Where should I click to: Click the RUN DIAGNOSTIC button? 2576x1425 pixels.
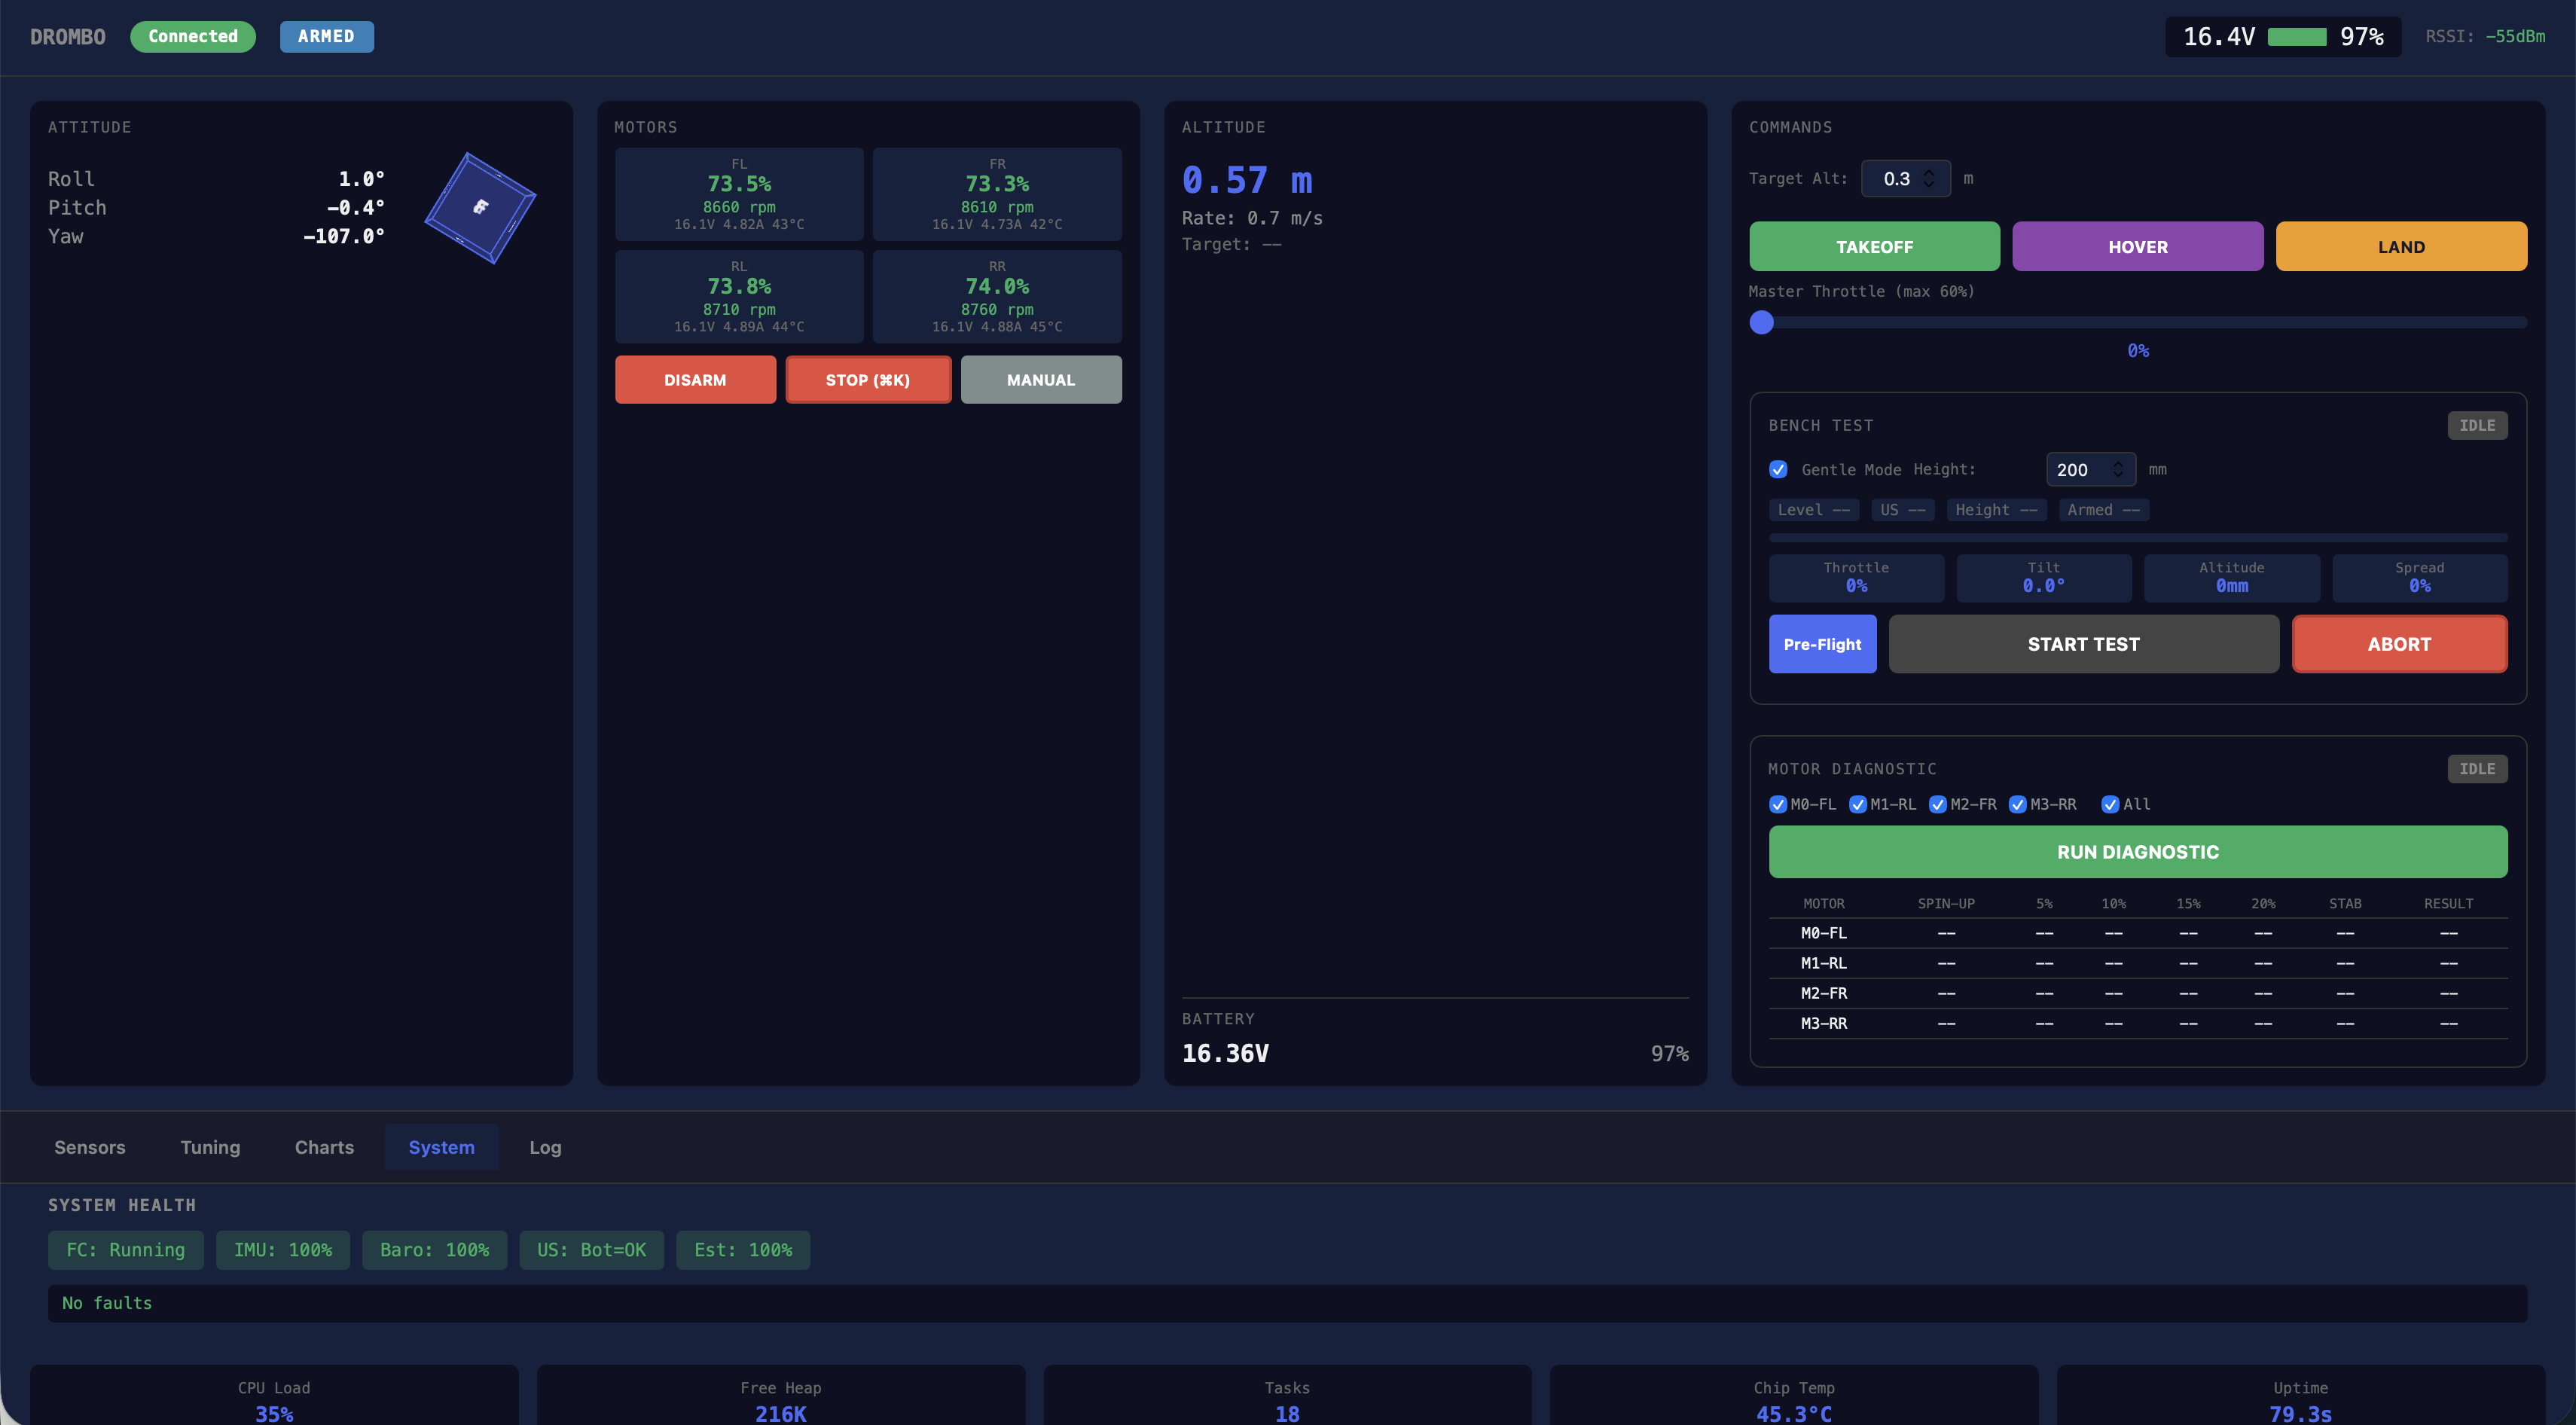(2138, 852)
